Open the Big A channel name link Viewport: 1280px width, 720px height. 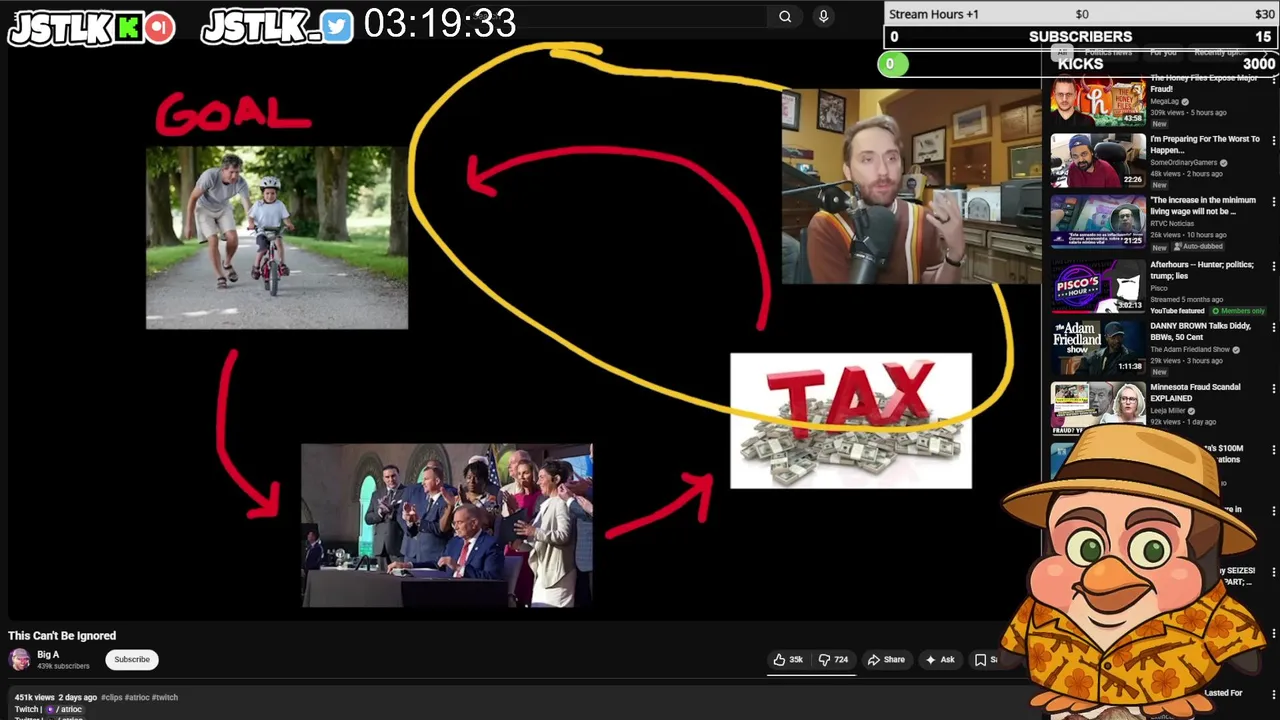(x=48, y=655)
